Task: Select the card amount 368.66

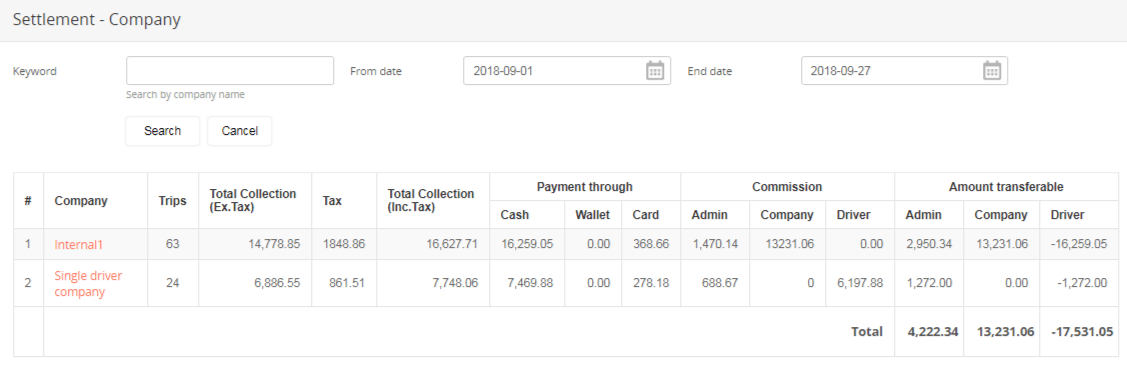Action: (650, 244)
